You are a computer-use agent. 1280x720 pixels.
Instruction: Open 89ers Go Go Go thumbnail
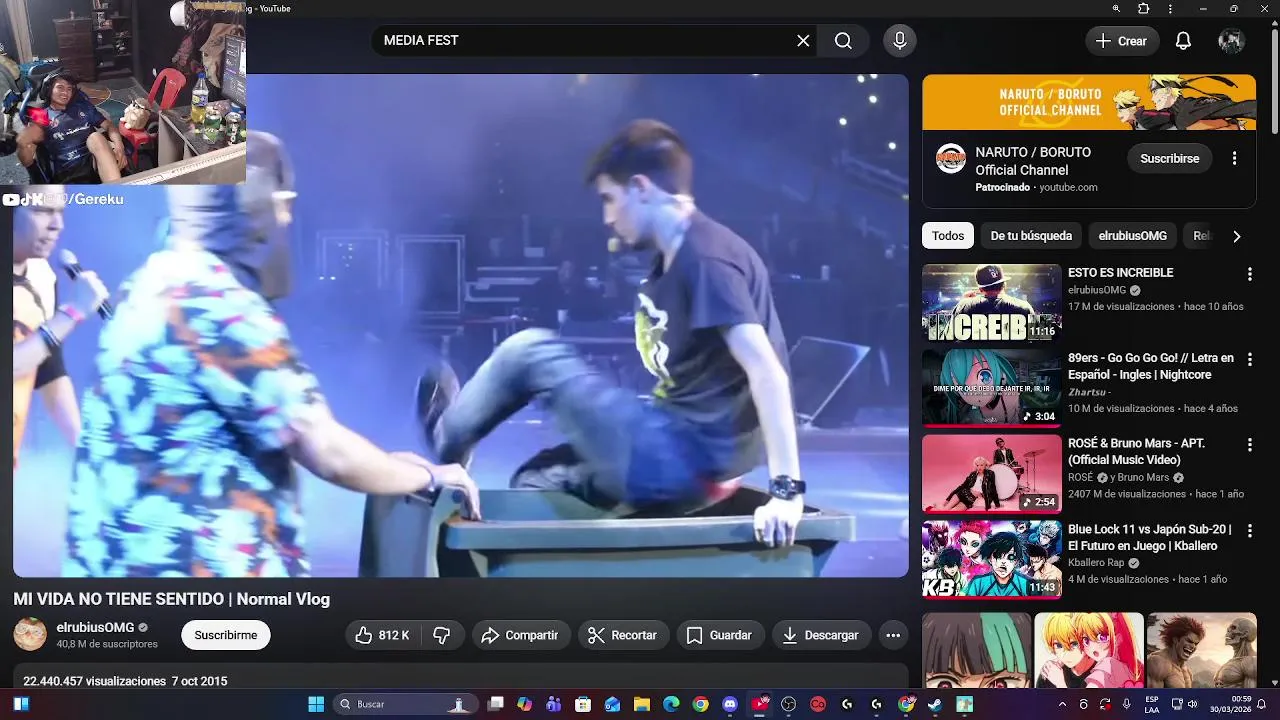pyautogui.click(x=991, y=388)
